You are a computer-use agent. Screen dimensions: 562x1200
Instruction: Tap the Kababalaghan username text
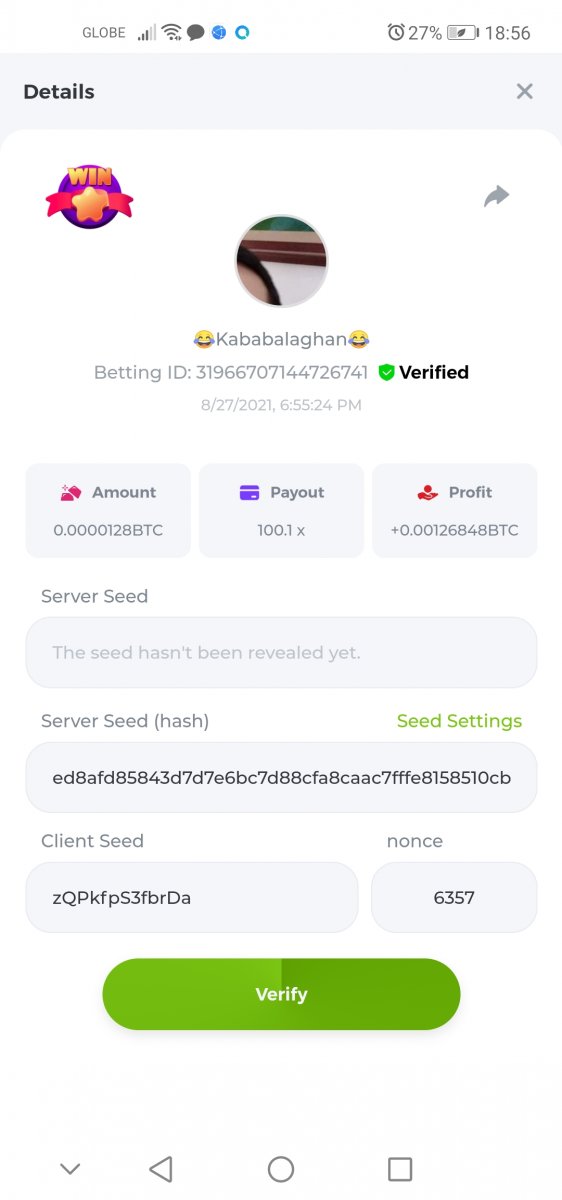[x=281, y=340]
